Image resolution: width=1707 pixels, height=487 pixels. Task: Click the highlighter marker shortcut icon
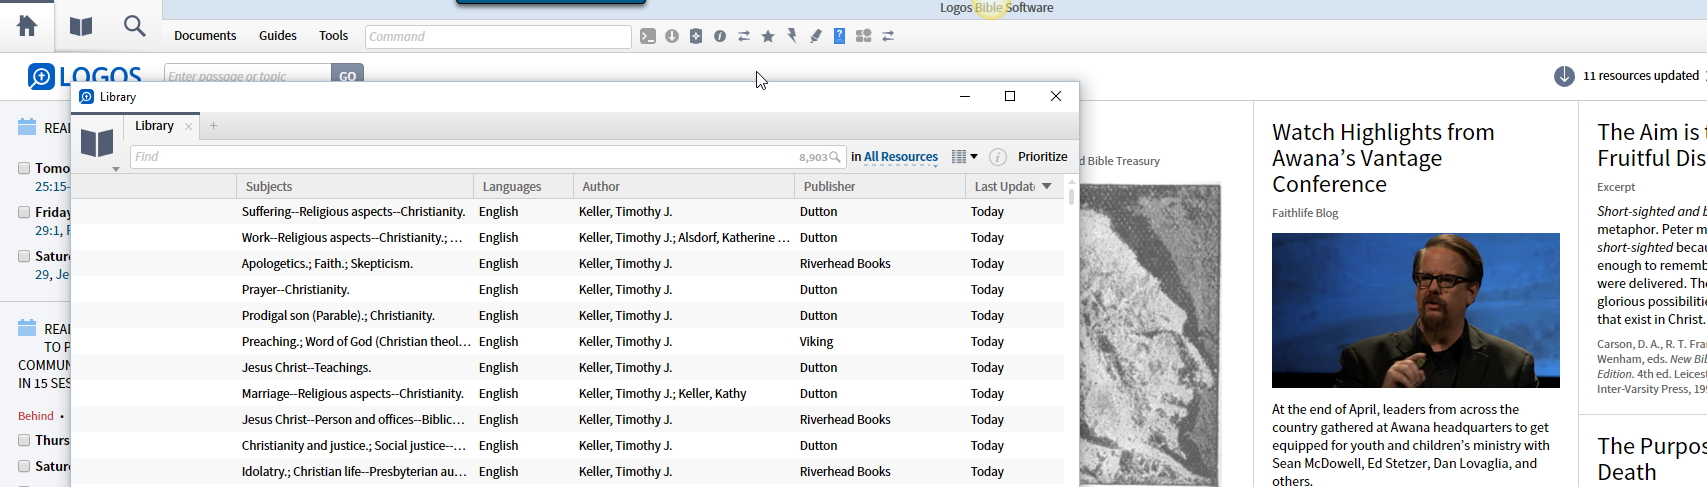pyautogui.click(x=816, y=36)
